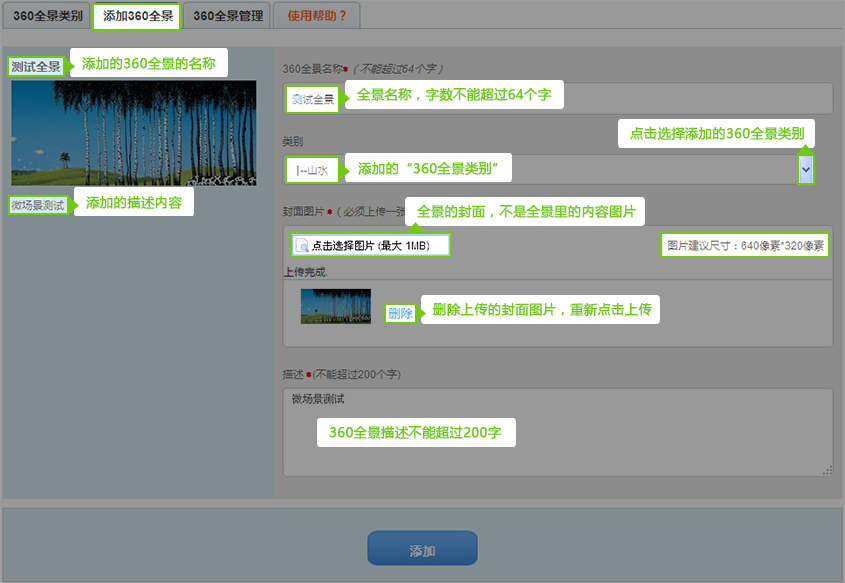
Task: Click the 删除 link beside cover image
Action: click(x=400, y=313)
